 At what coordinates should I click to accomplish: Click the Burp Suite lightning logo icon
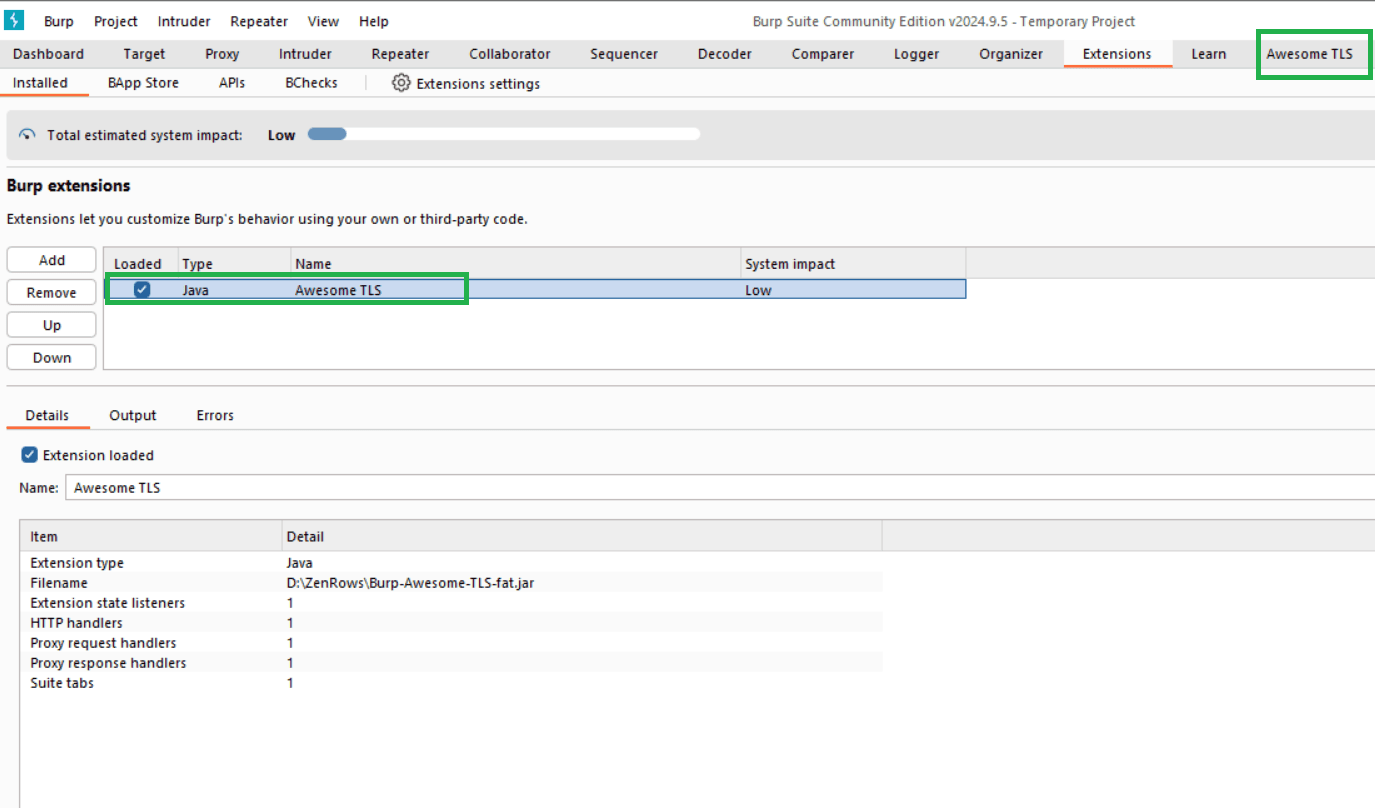coord(15,20)
